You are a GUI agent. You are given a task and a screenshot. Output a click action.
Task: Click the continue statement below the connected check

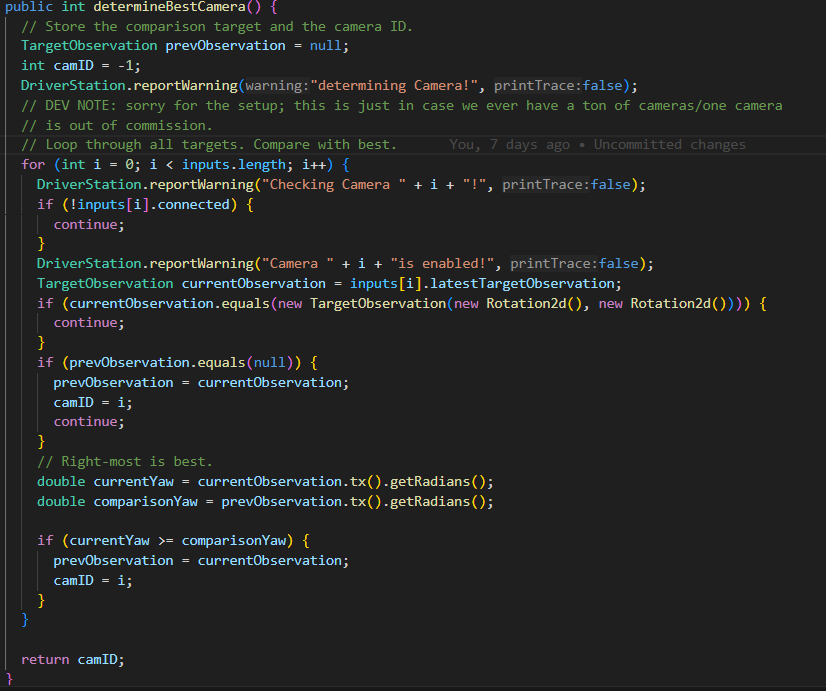(89, 224)
